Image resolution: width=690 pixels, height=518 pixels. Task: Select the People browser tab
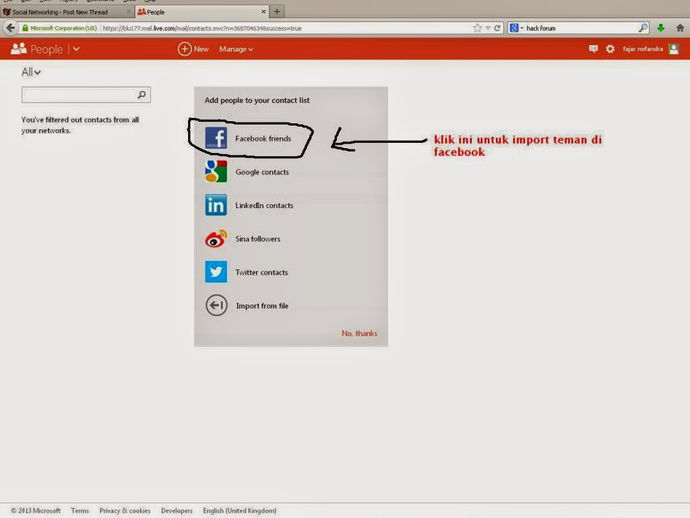[201, 12]
